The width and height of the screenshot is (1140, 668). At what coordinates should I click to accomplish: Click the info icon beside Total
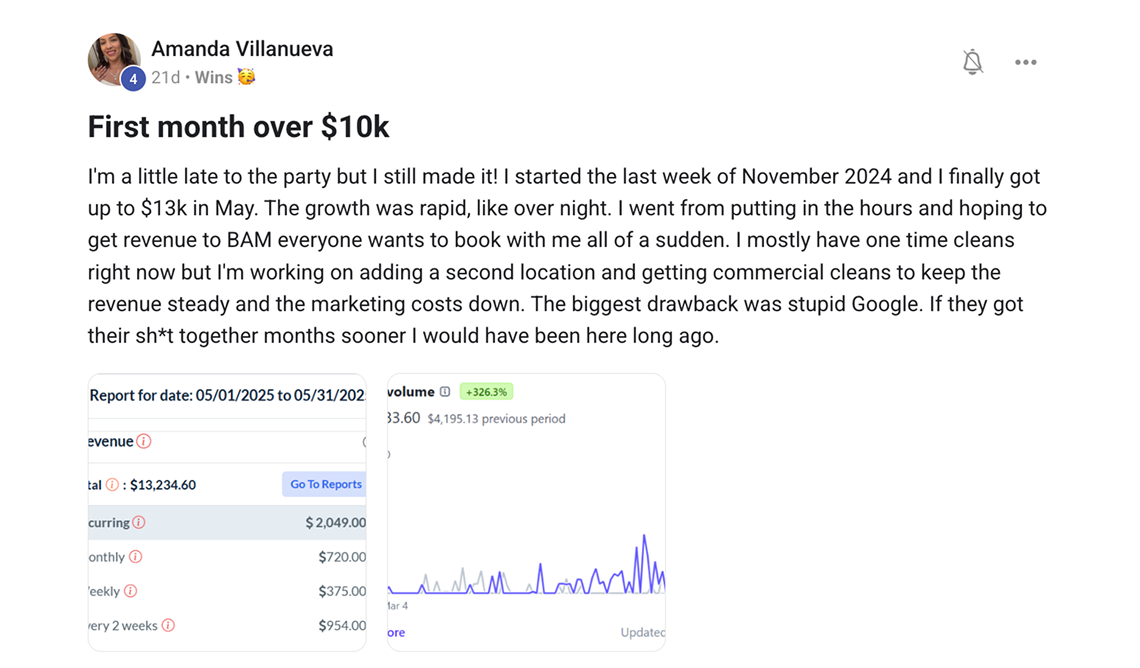pyautogui.click(x=113, y=484)
